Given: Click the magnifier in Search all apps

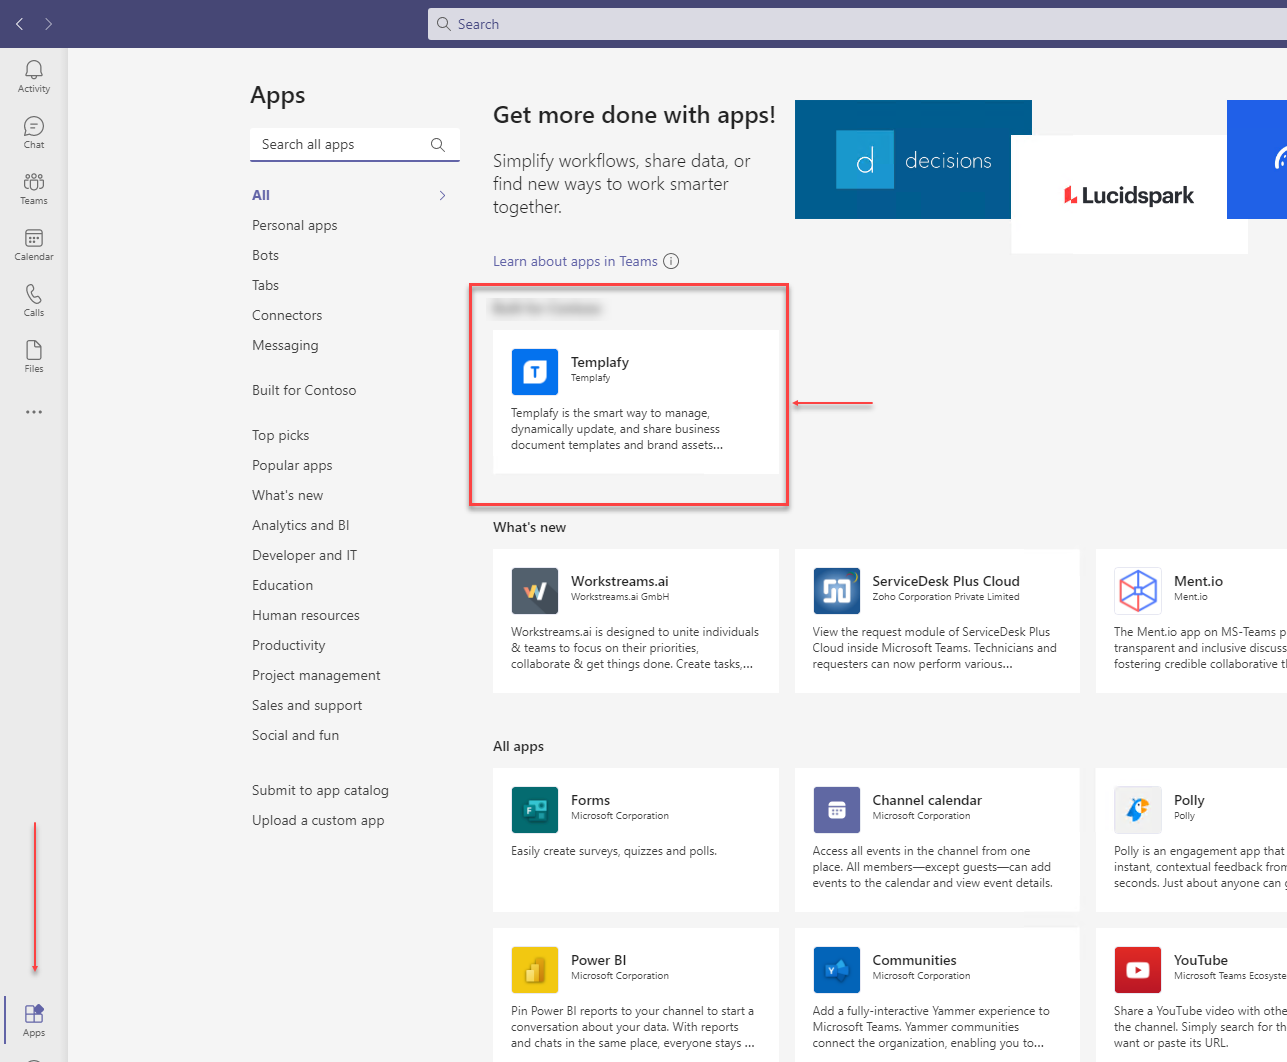Looking at the screenshot, I should coord(437,145).
